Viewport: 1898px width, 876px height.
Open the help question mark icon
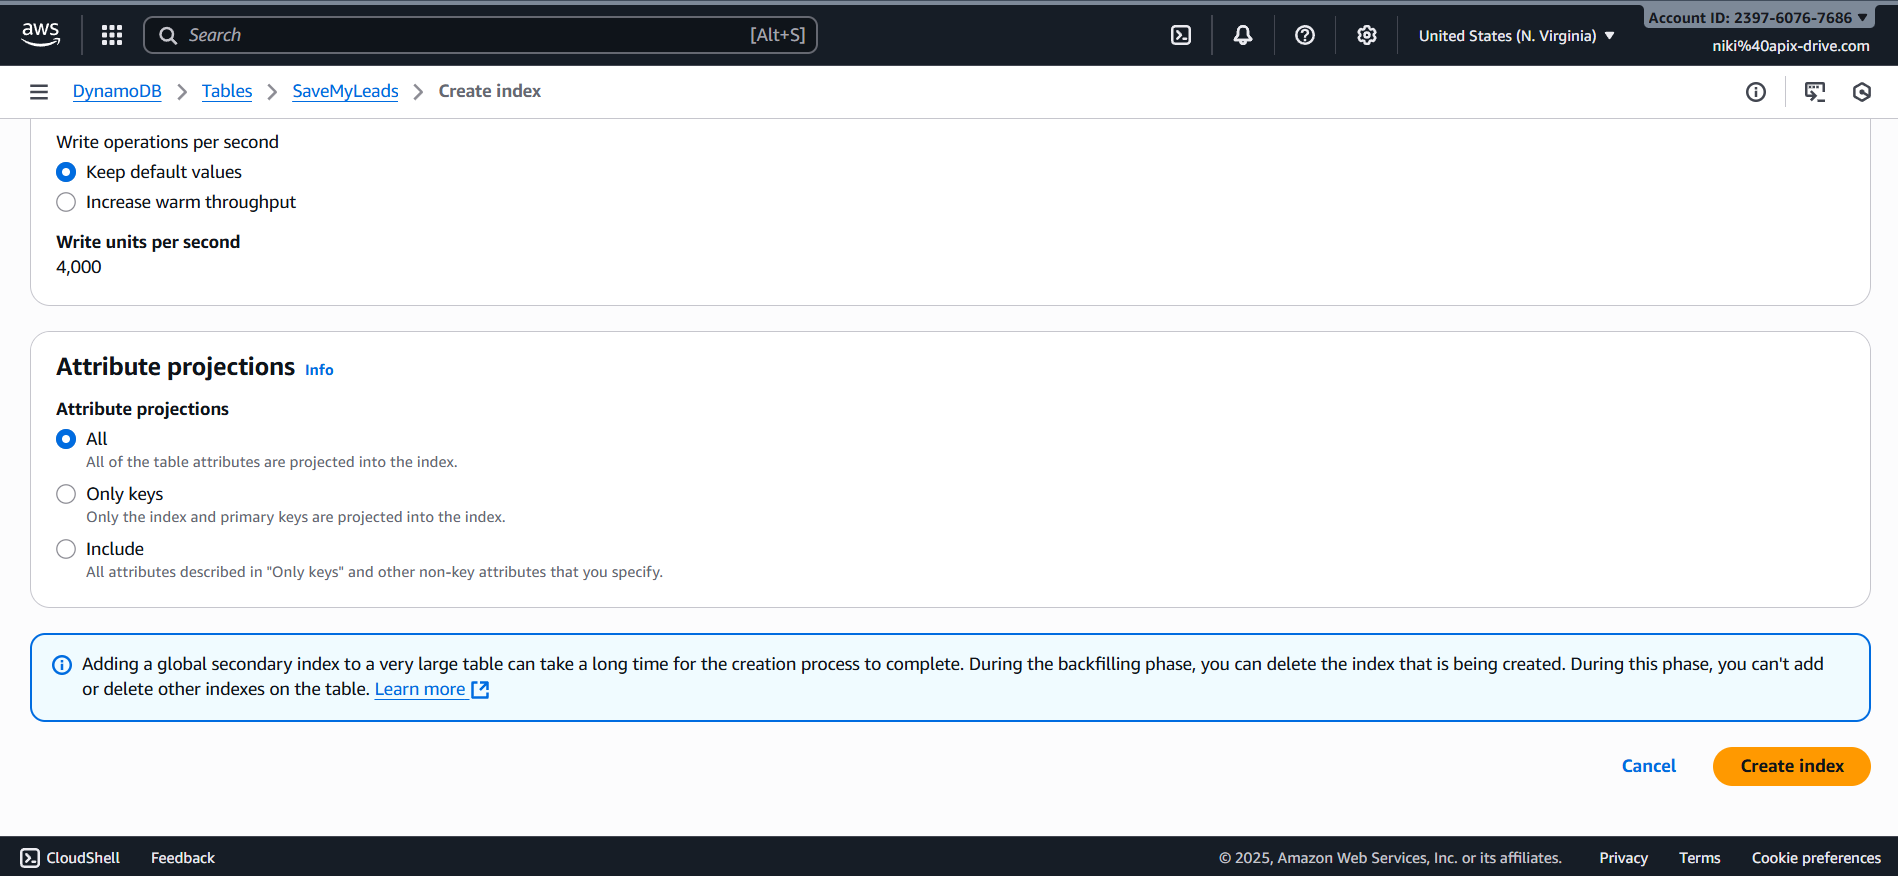click(1305, 35)
